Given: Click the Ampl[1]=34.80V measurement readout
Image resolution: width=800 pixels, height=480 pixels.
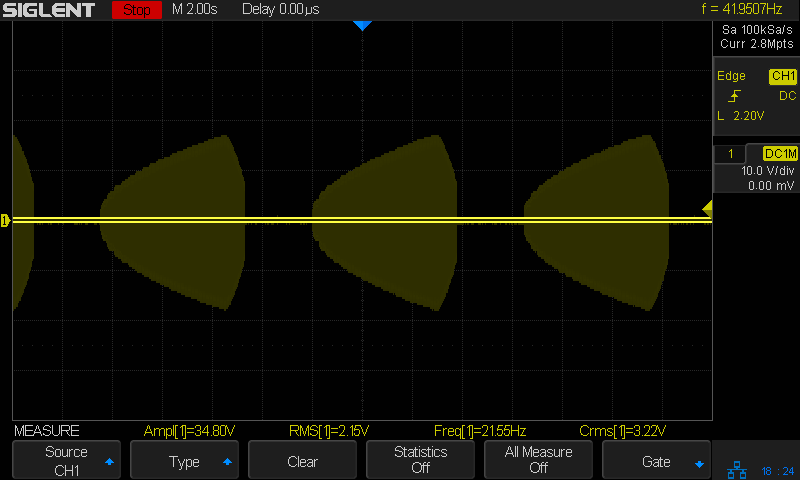Looking at the screenshot, I should pos(190,431).
